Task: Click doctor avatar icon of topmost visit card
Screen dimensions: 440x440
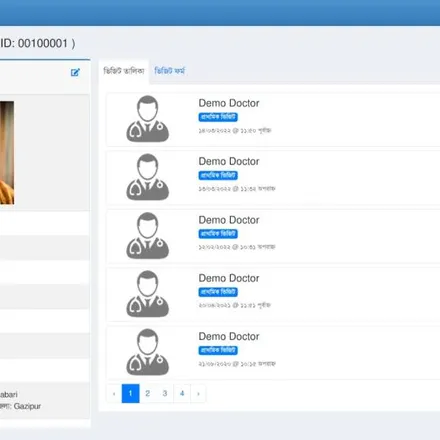Action: 148,119
